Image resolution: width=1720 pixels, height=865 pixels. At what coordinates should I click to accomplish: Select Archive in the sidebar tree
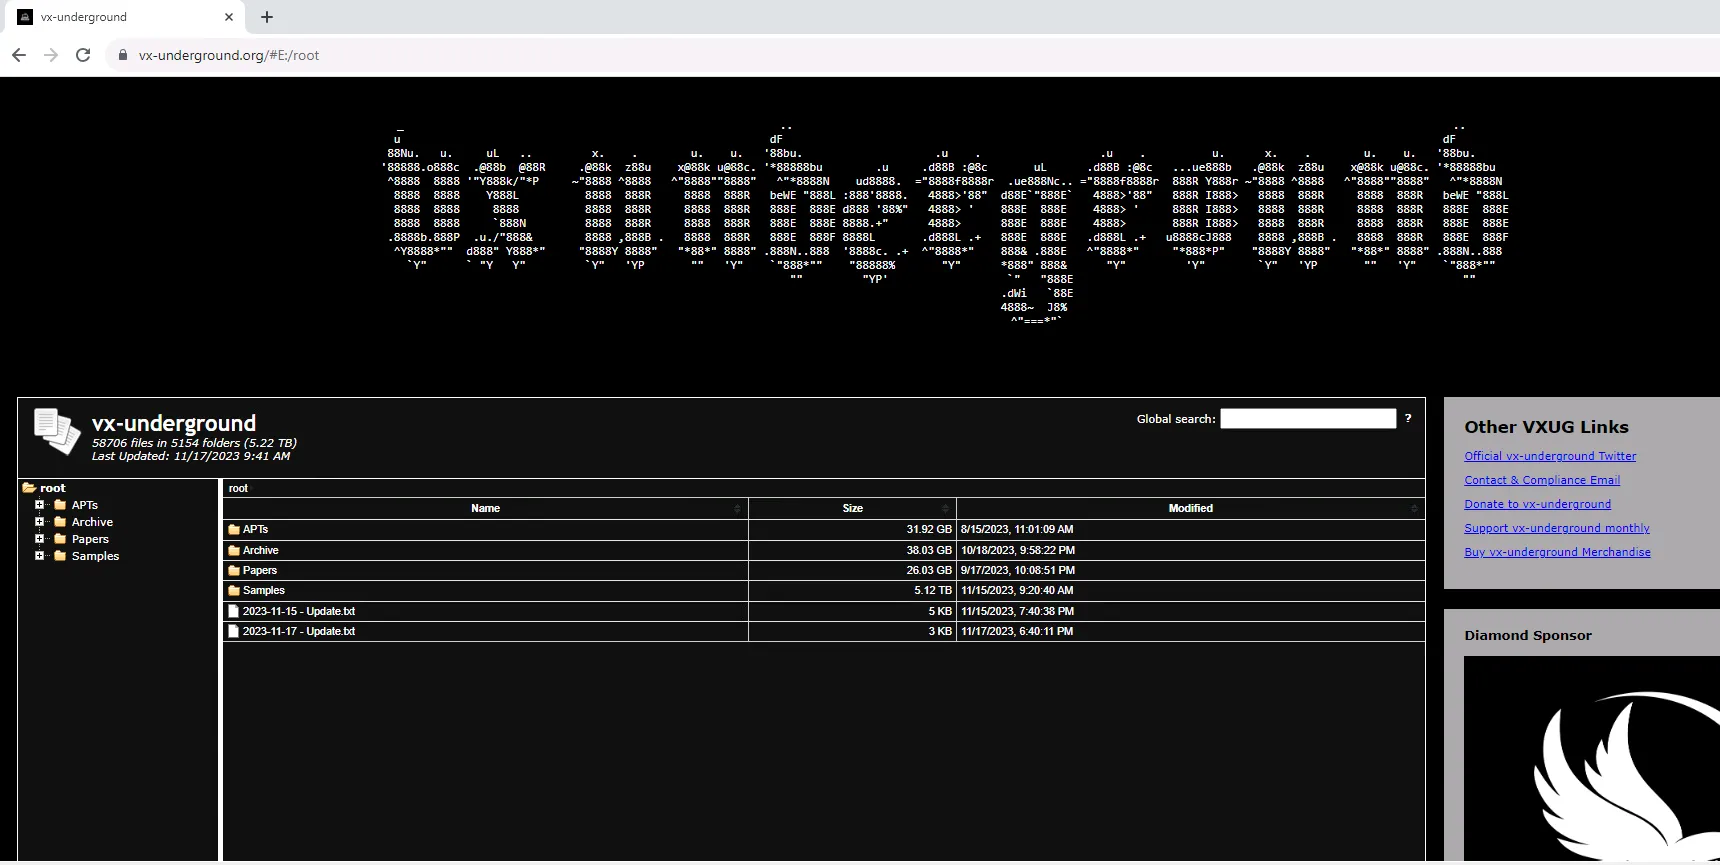click(x=92, y=522)
